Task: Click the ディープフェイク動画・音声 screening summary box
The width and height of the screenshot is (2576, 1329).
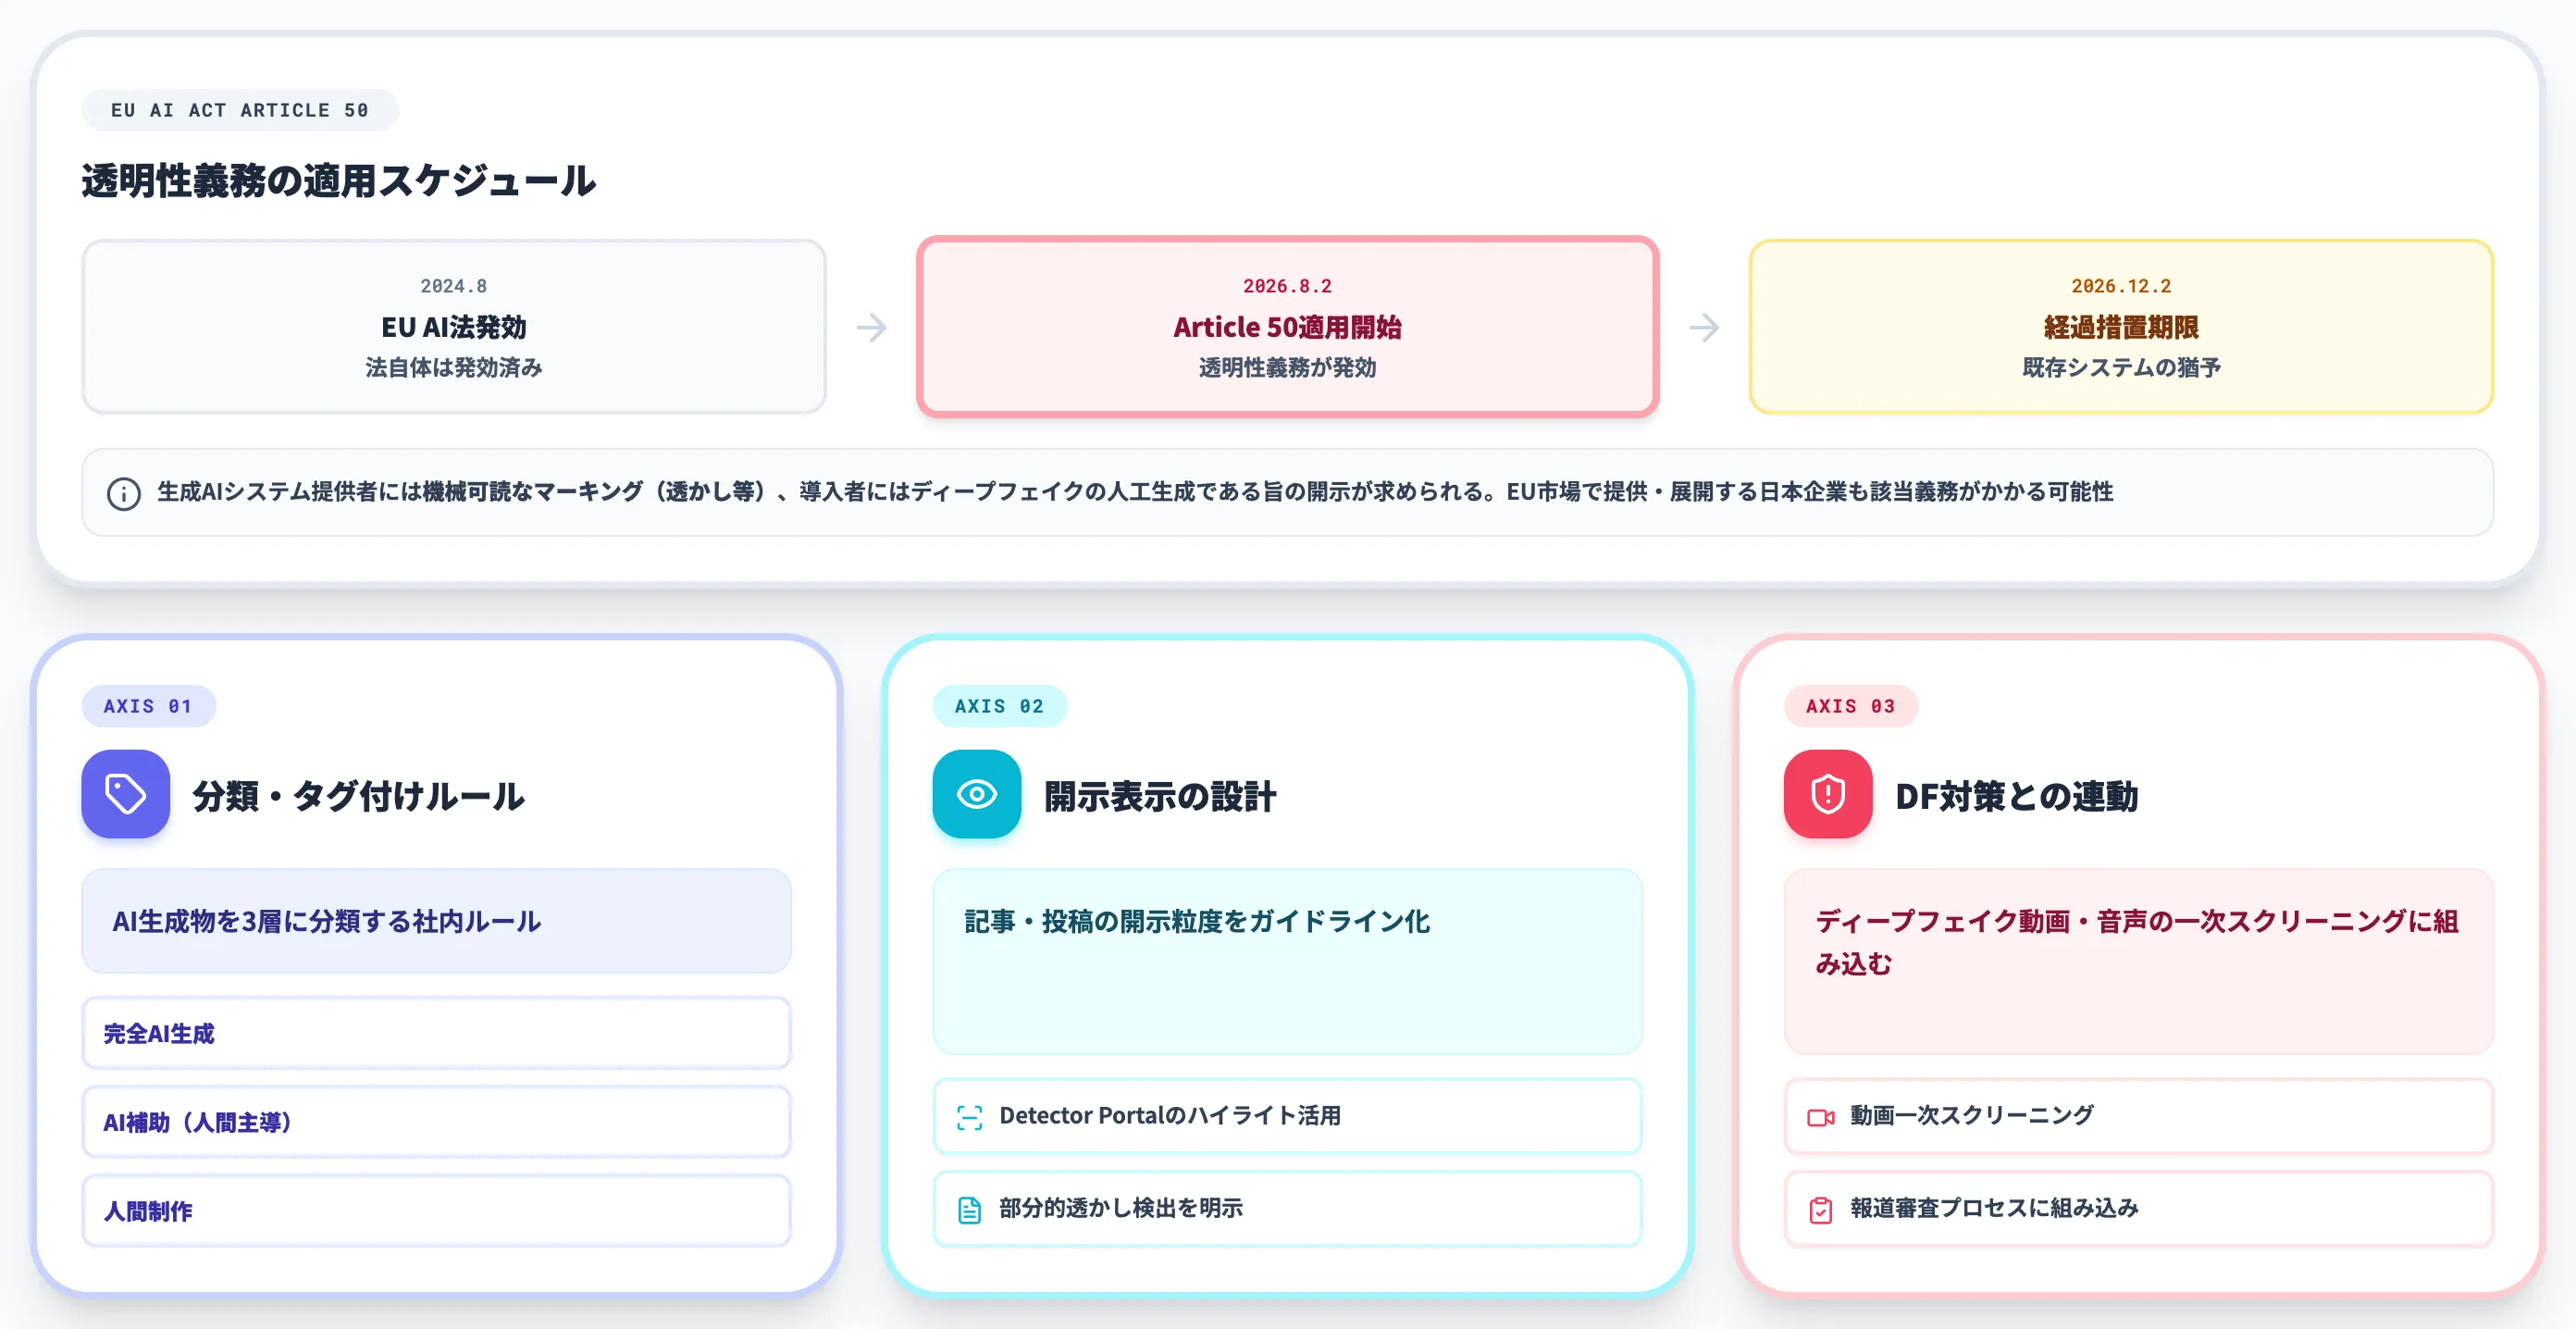Action: pos(2138,961)
